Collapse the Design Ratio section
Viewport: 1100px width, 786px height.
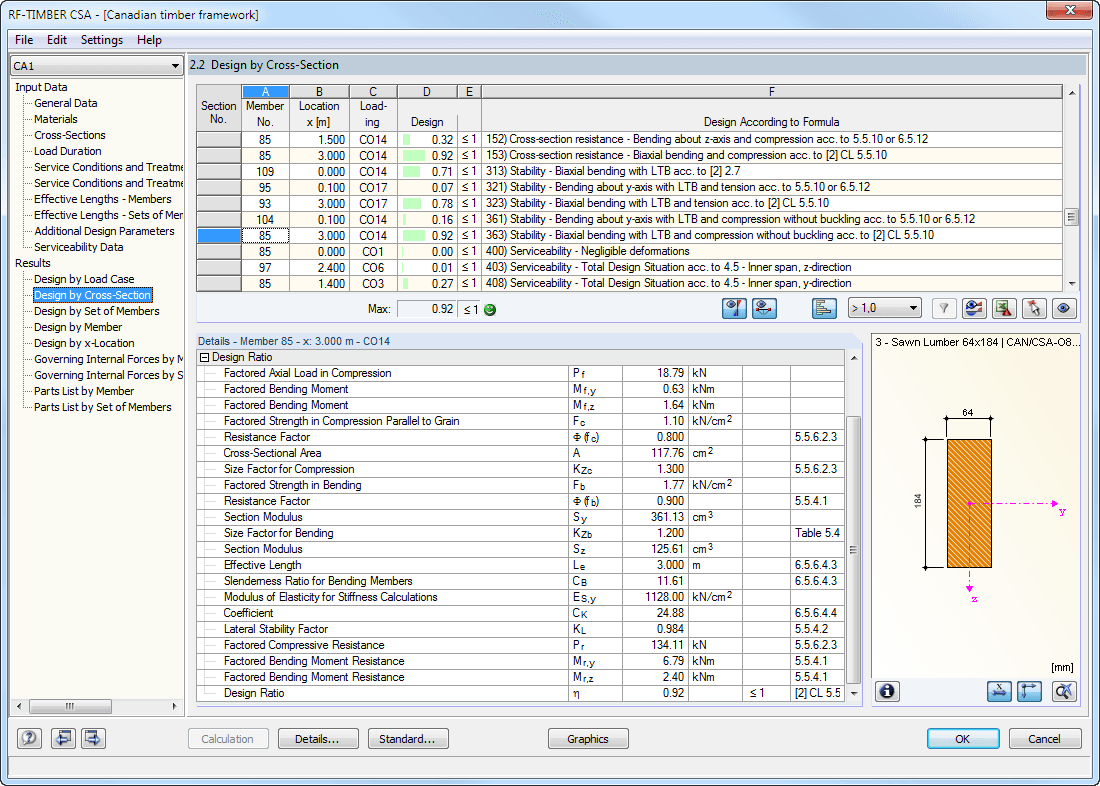point(205,357)
